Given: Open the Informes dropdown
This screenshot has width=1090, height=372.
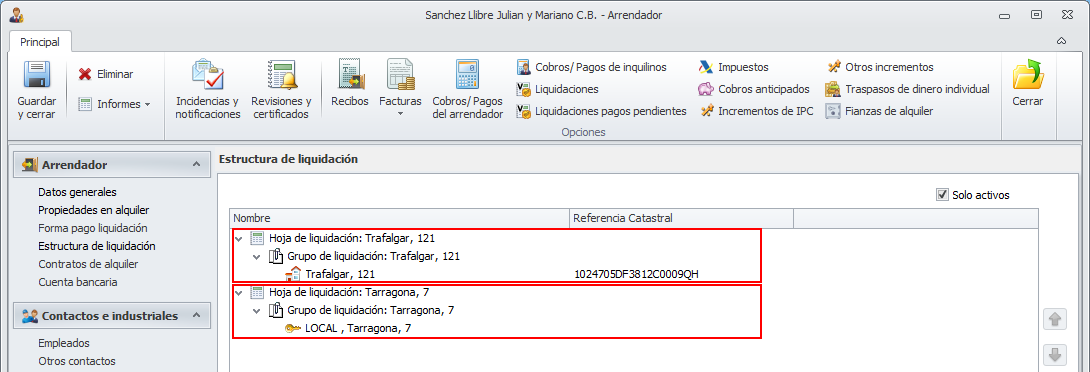Looking at the screenshot, I should point(114,104).
